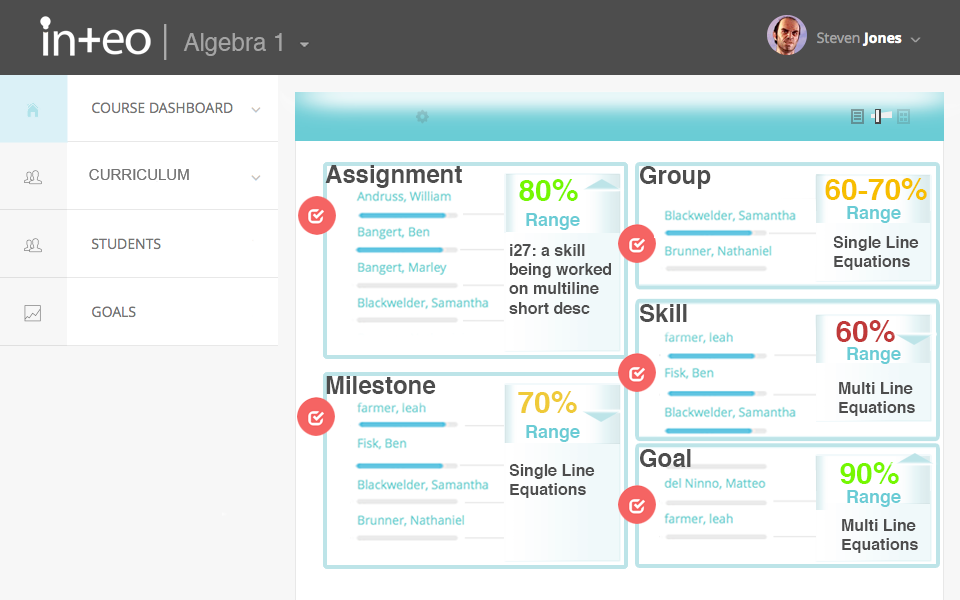Toggle red check badge on Assignment card
960x600 pixels.
(x=317, y=216)
